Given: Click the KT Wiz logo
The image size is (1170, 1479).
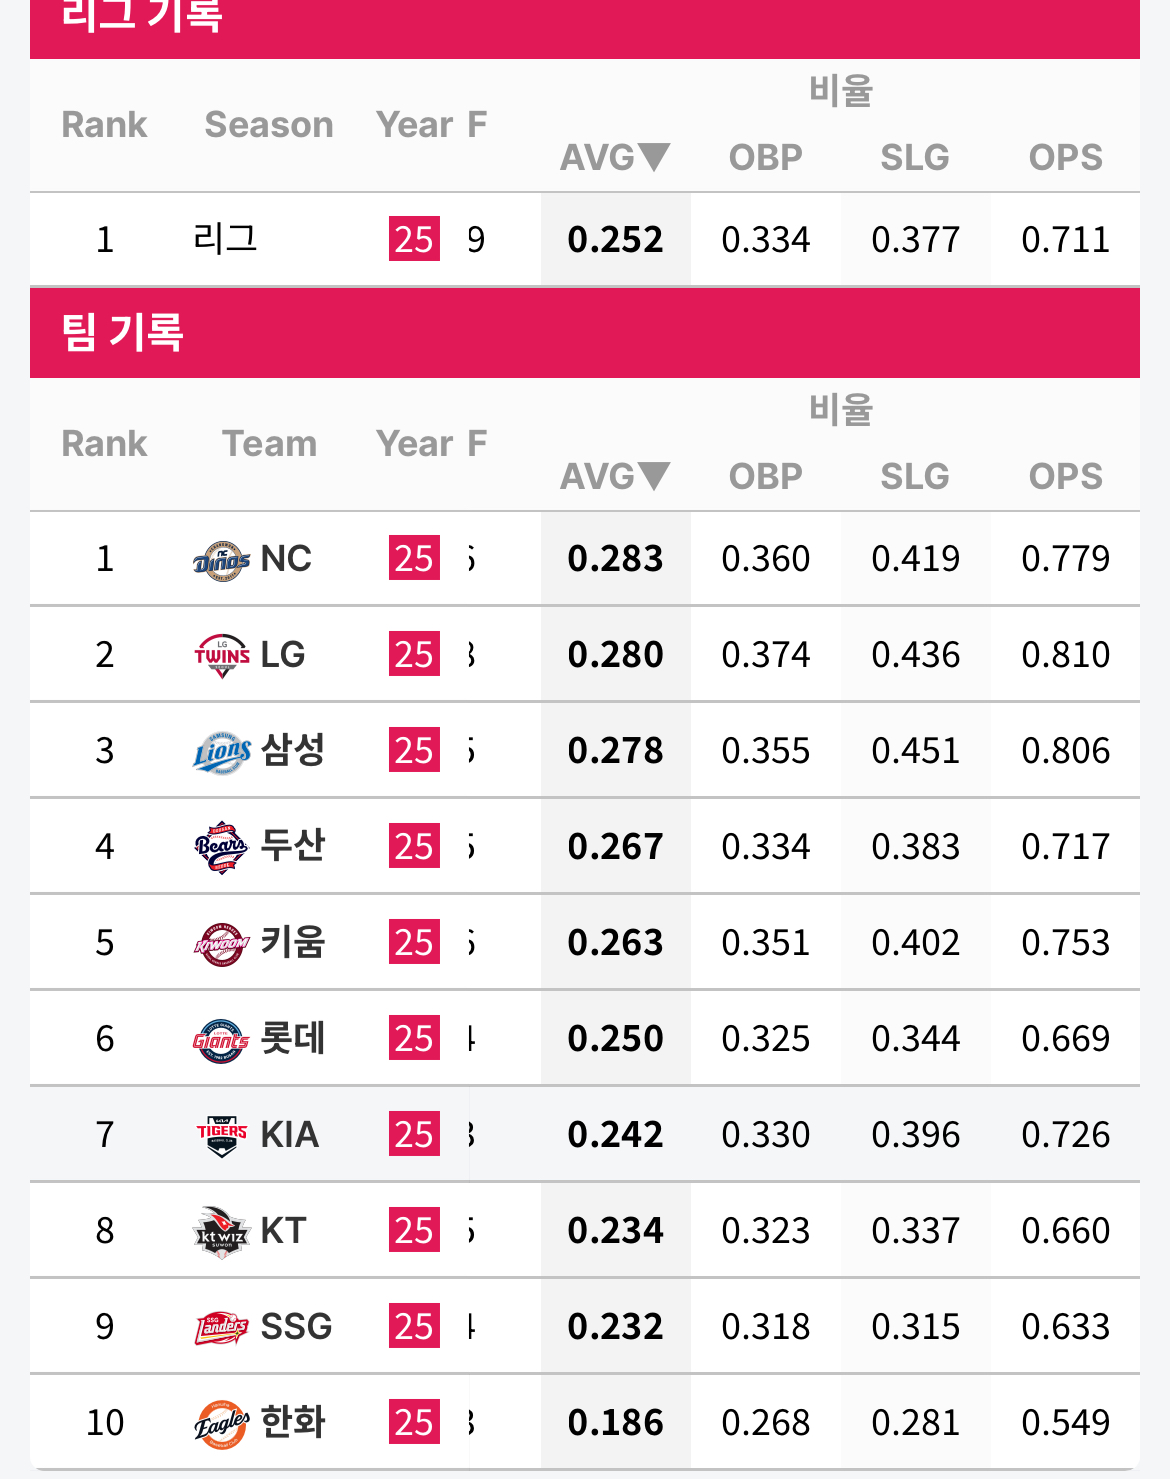Looking at the screenshot, I should pyautogui.click(x=221, y=1232).
